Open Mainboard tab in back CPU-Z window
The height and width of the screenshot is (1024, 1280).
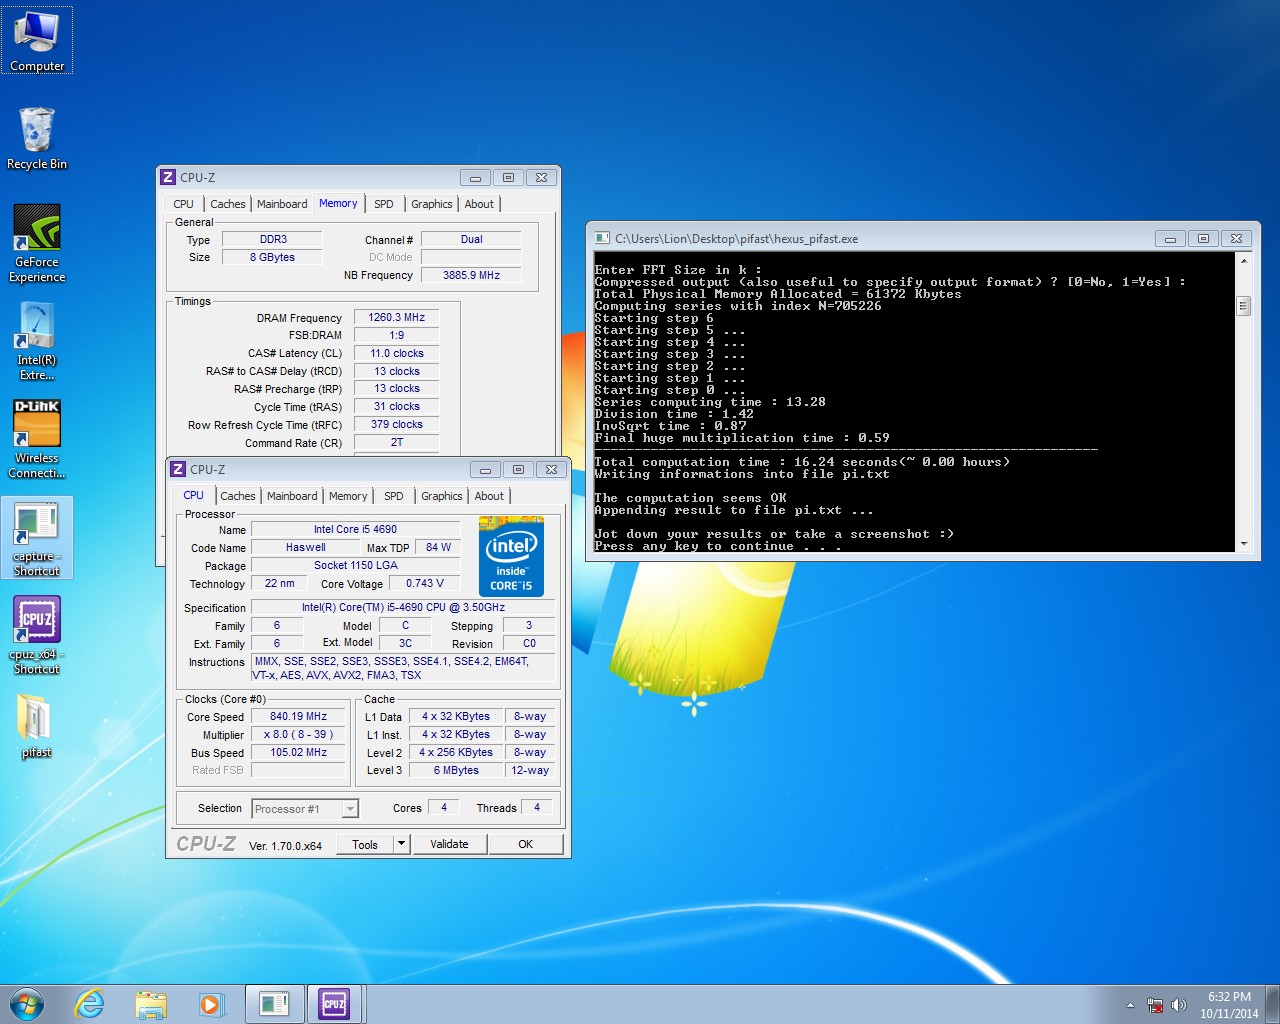(282, 204)
